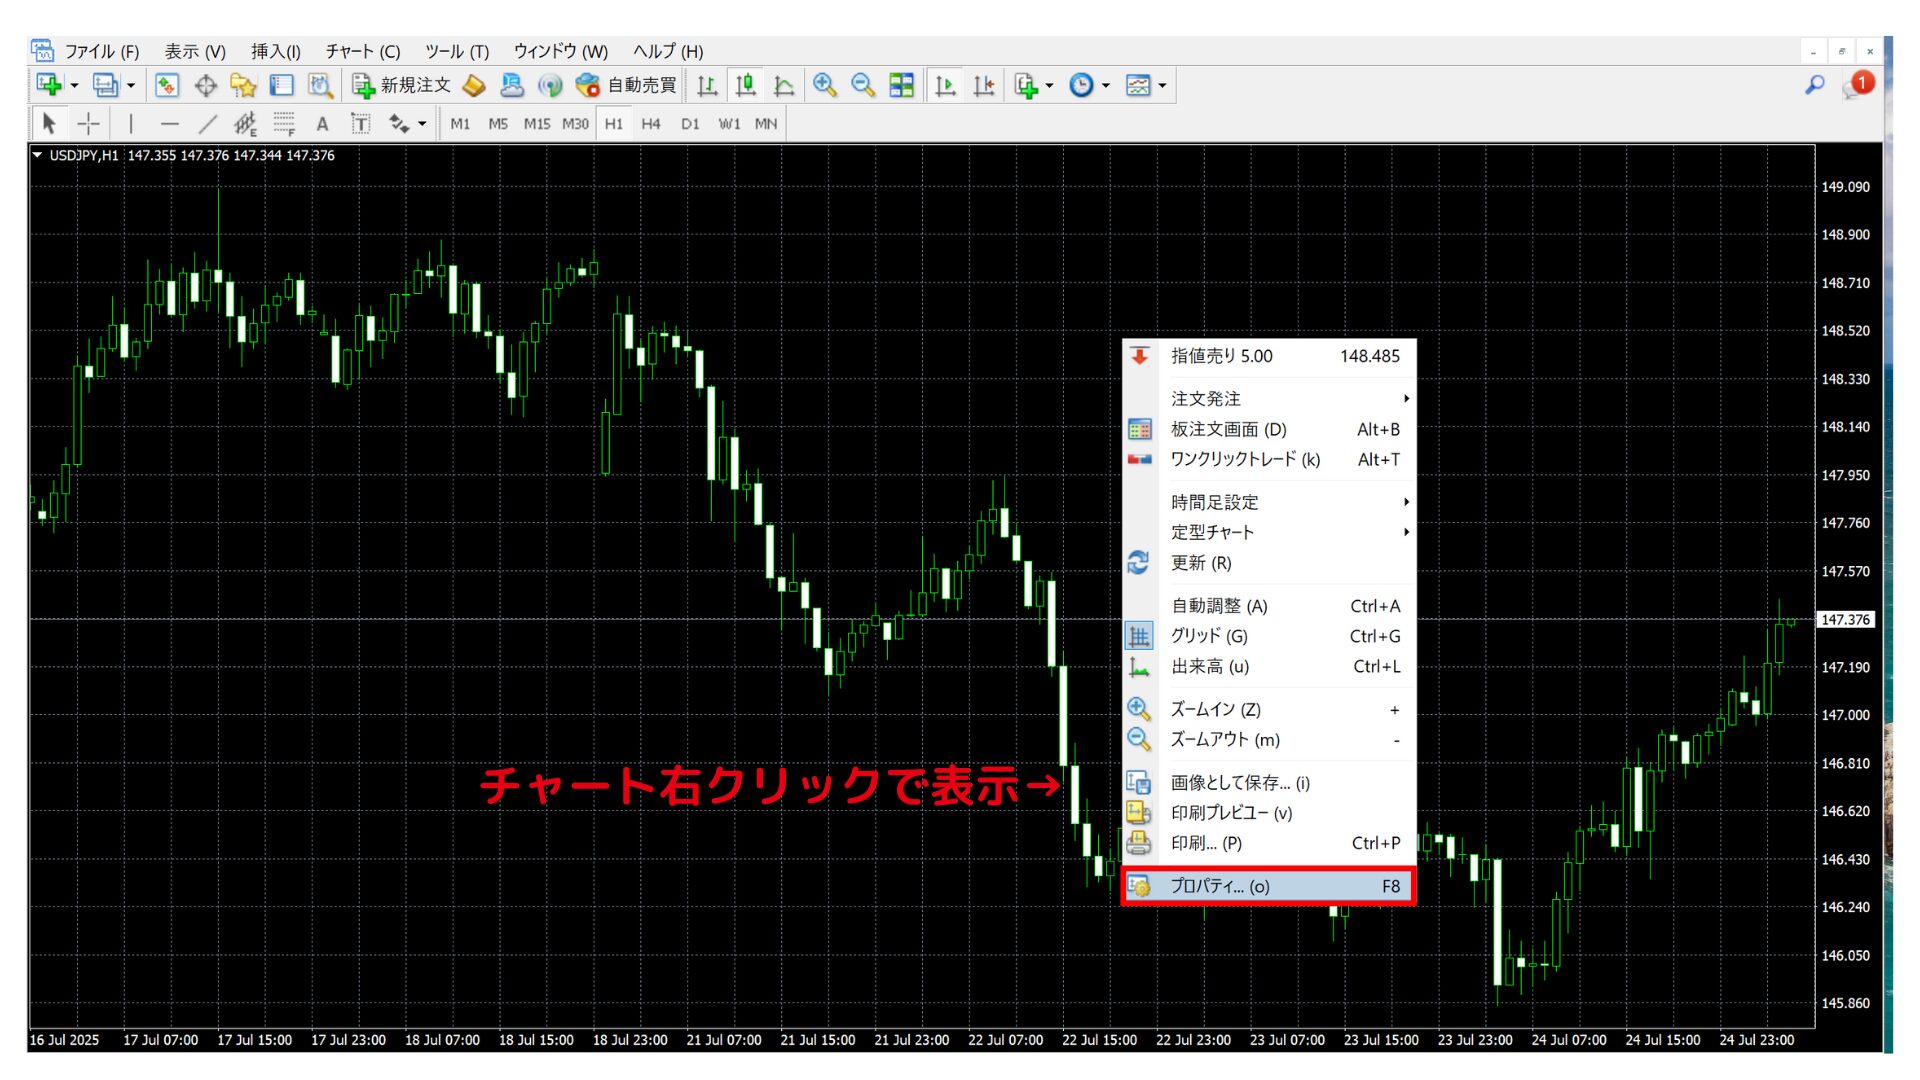Screen dimensions: 1920x1080
Task: Toggle volume display via 出来高 entry
Action: (1211, 667)
